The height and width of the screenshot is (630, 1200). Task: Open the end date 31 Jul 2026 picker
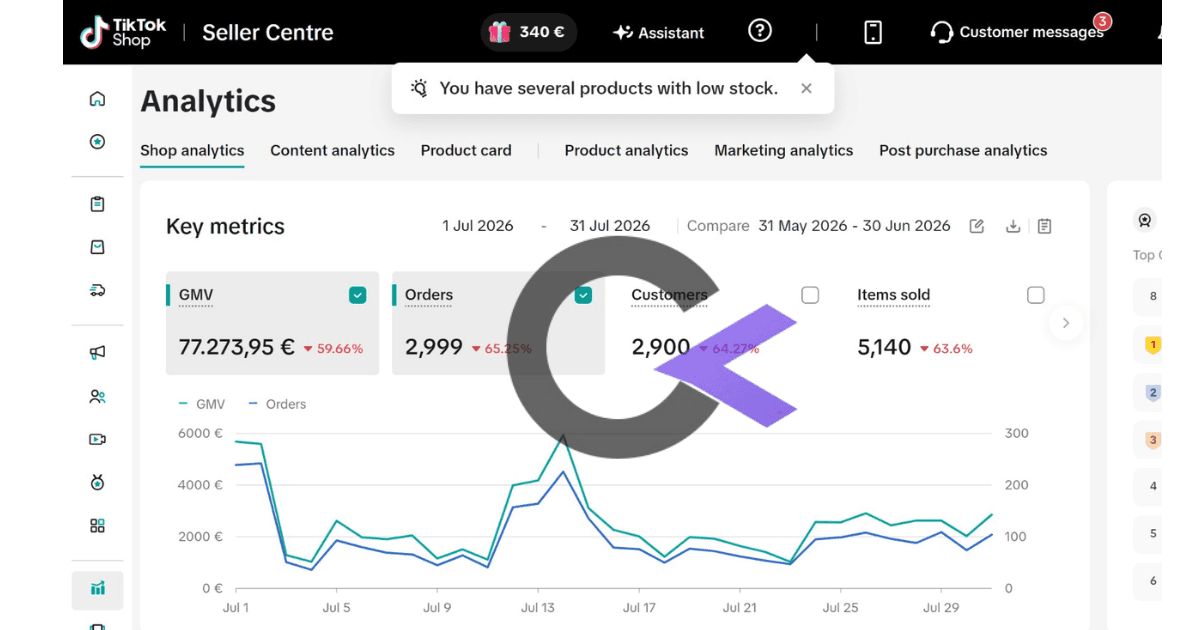coord(610,226)
